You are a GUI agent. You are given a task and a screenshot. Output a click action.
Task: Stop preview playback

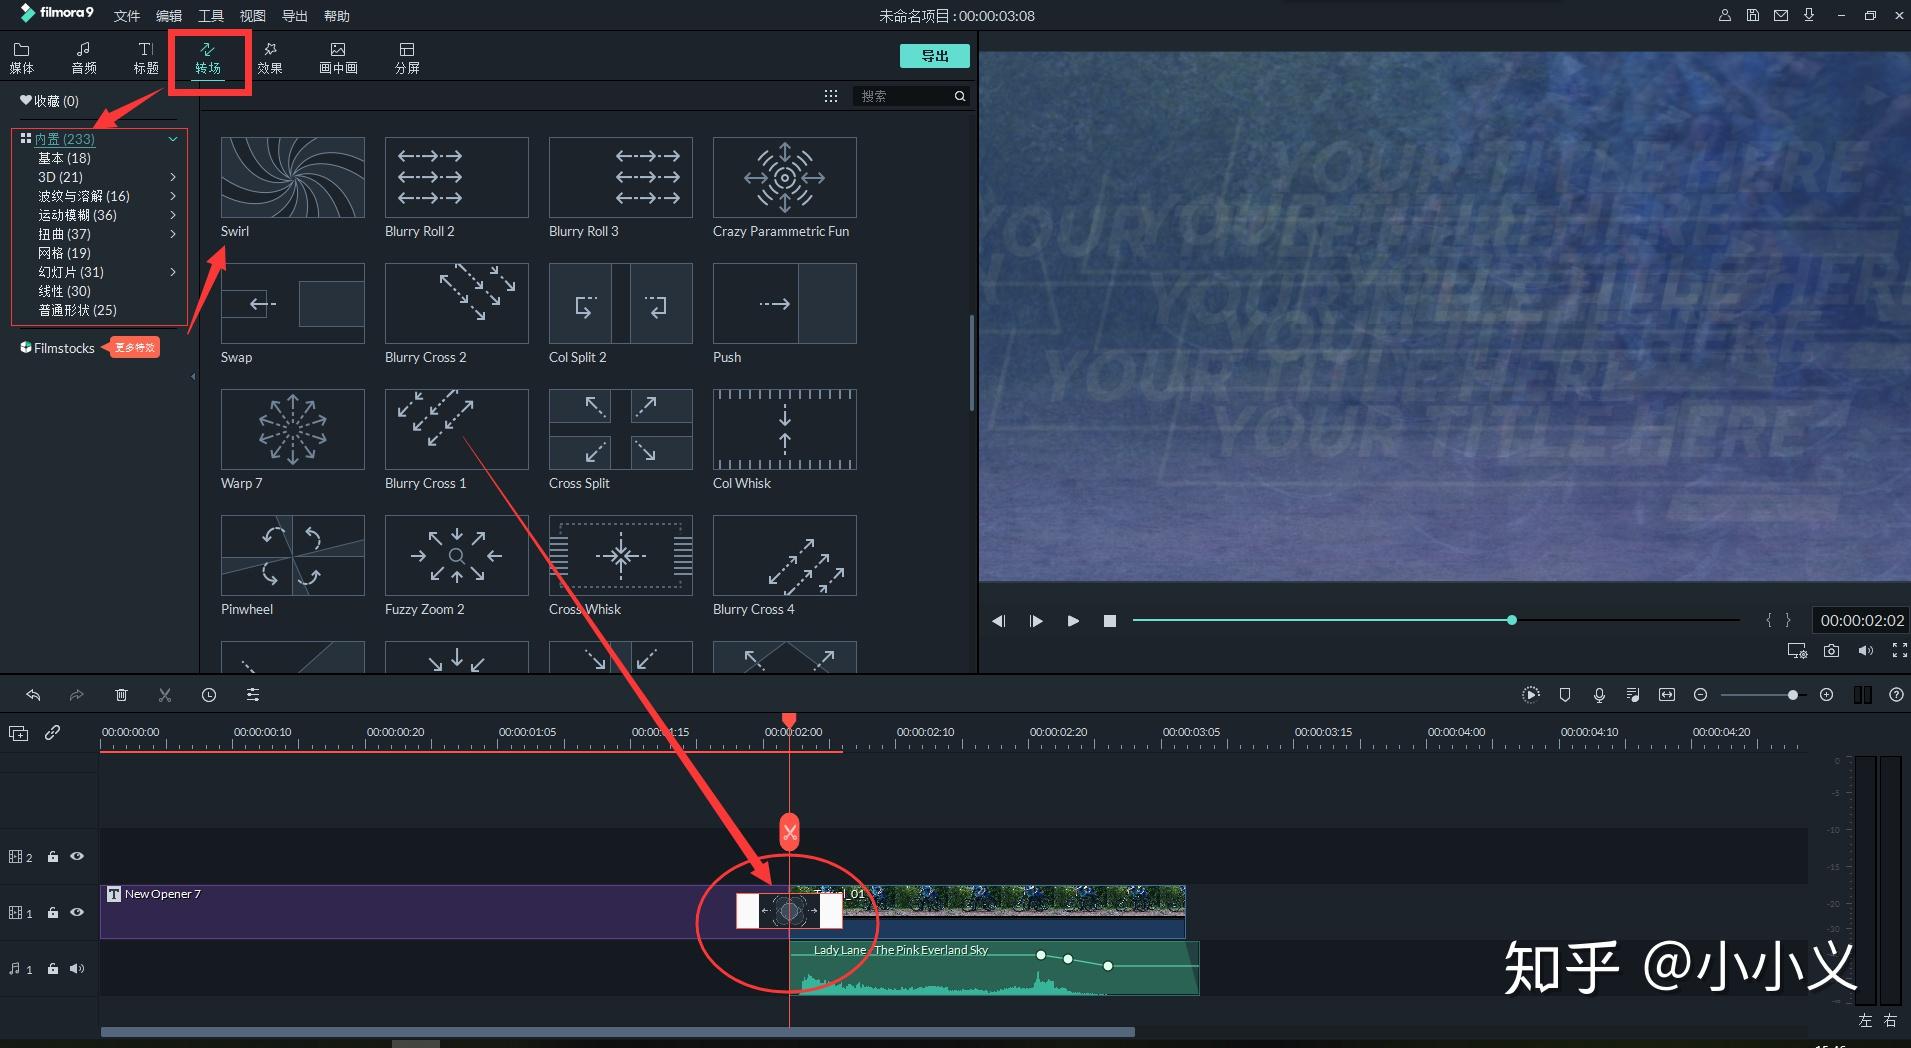(1109, 621)
